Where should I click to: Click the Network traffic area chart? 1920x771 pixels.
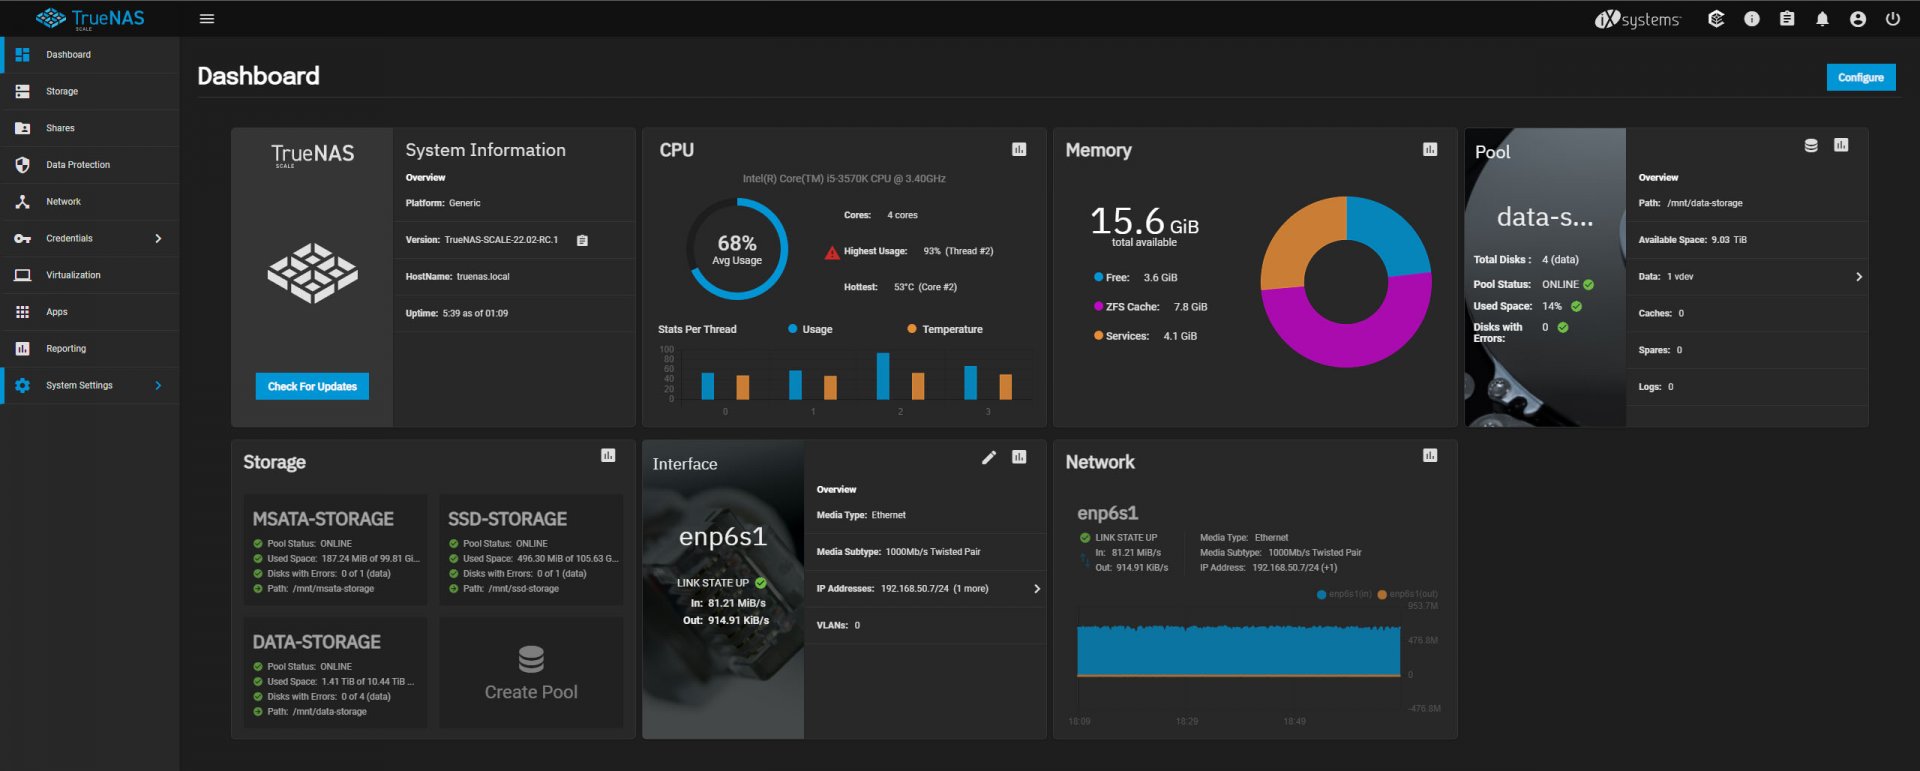coord(1238,652)
